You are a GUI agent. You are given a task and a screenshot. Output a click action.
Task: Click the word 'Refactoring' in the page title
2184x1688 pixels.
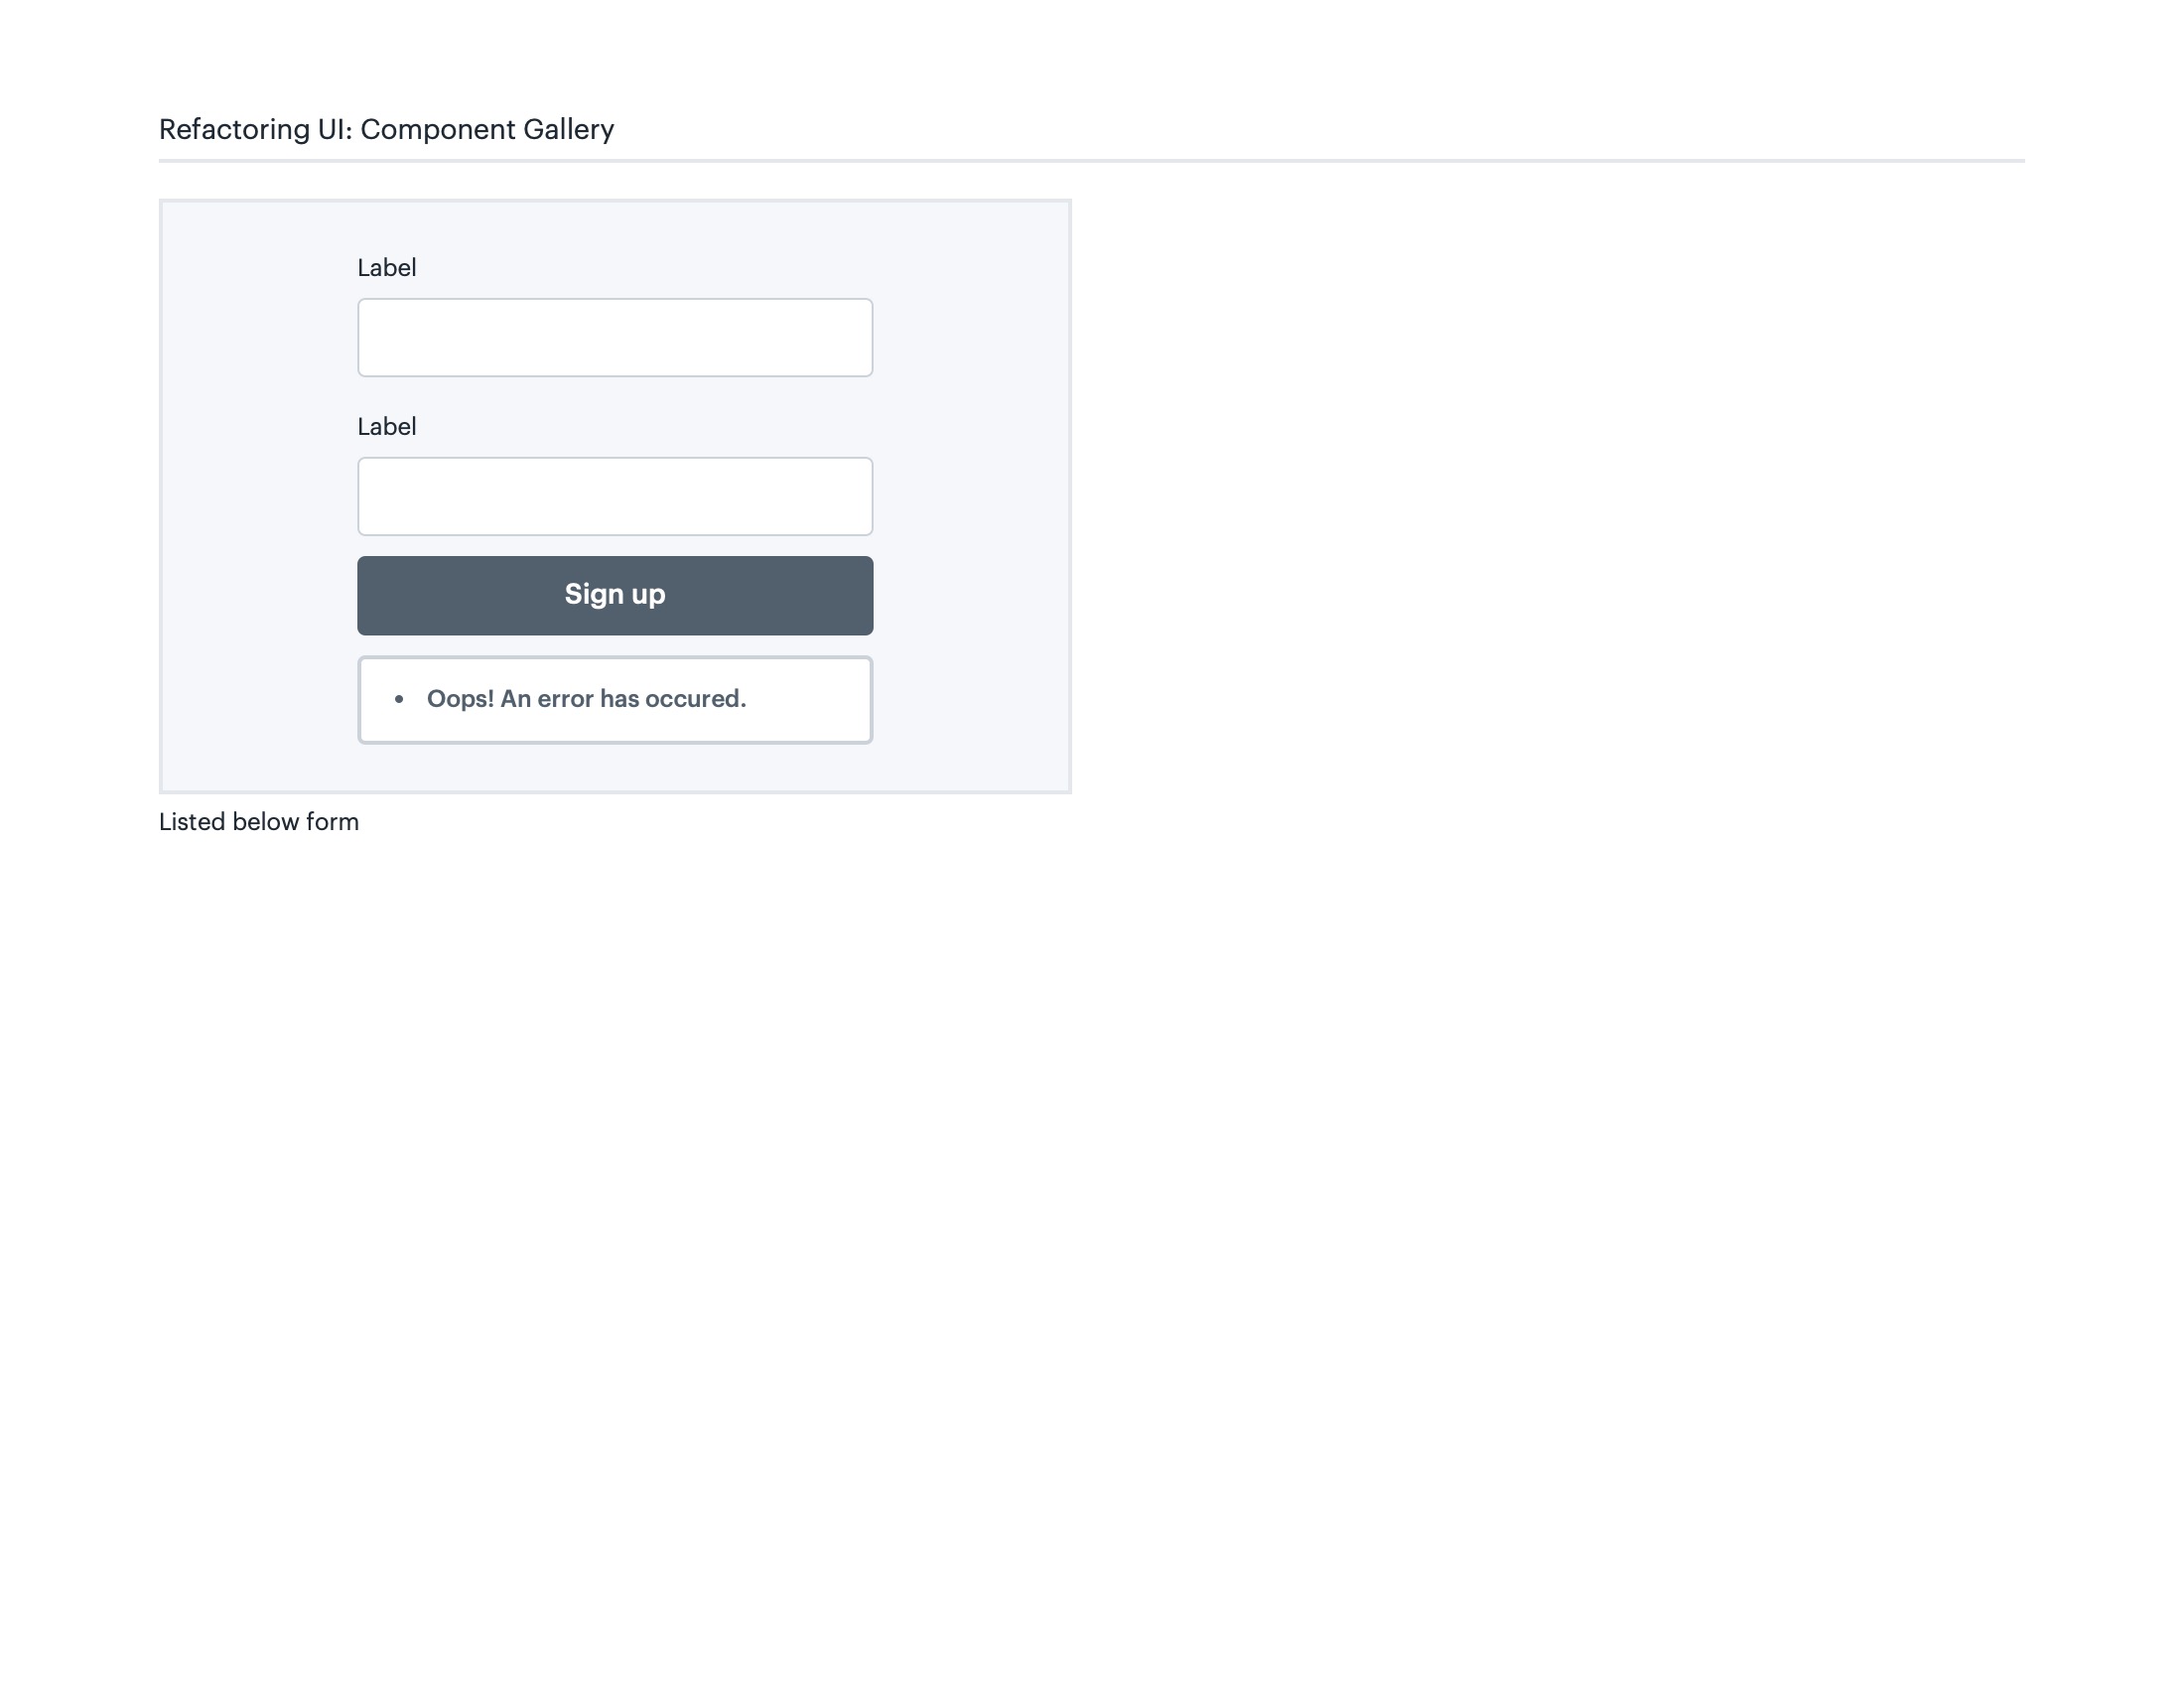click(x=234, y=130)
